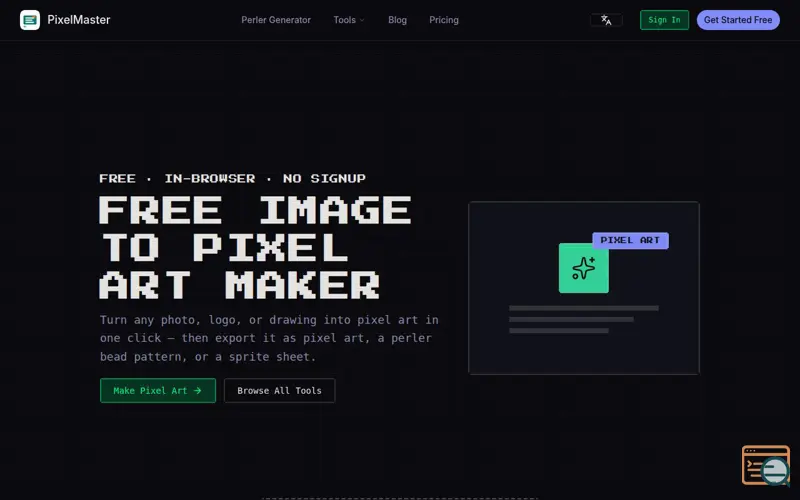Image resolution: width=800 pixels, height=500 pixels.
Task: Click the Sign In button
Action: [664, 20]
